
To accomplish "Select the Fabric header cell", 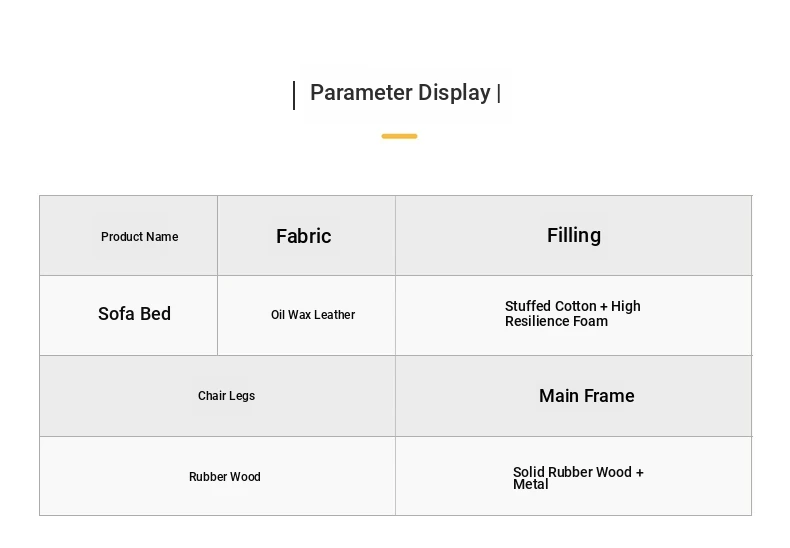I will click(x=306, y=236).
